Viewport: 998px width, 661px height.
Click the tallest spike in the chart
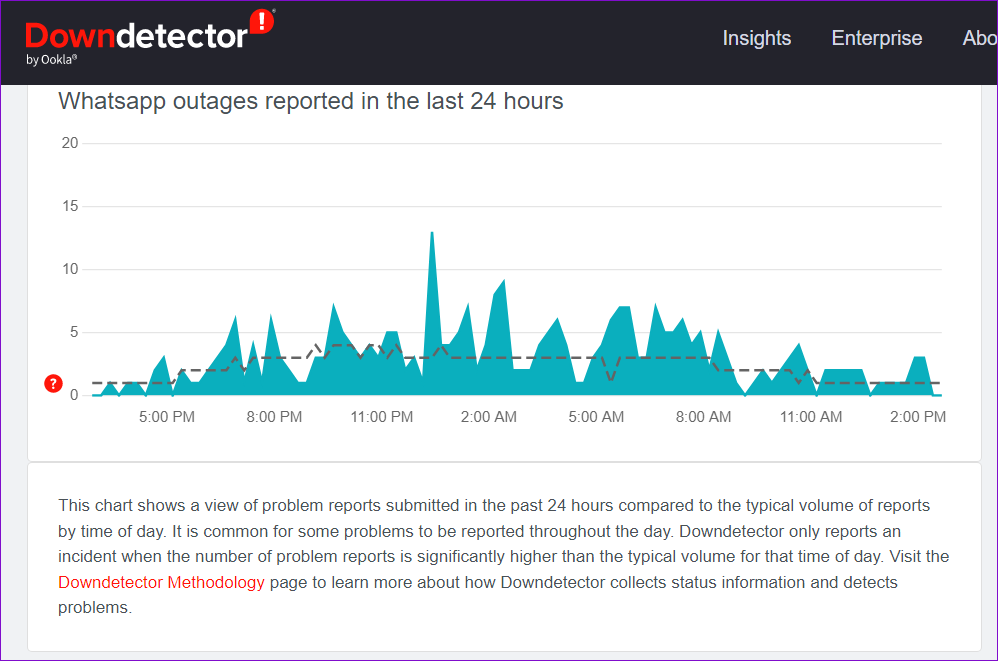432,235
